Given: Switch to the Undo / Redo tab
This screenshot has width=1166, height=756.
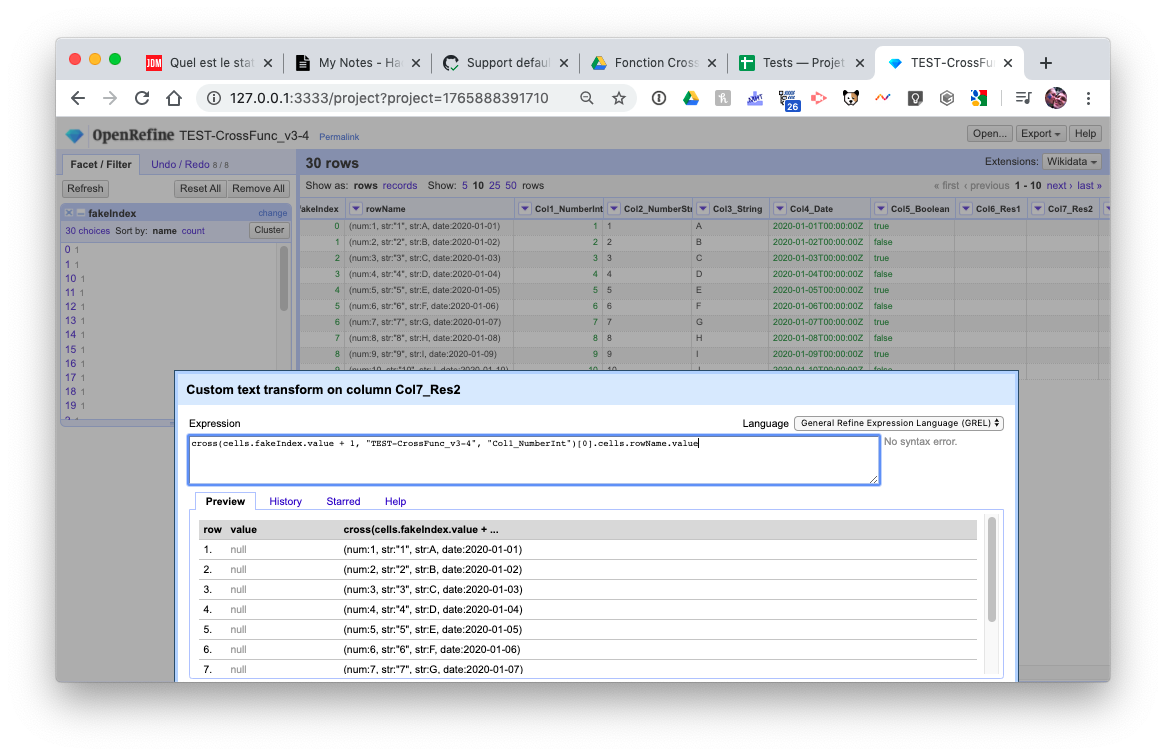Looking at the screenshot, I should point(190,164).
